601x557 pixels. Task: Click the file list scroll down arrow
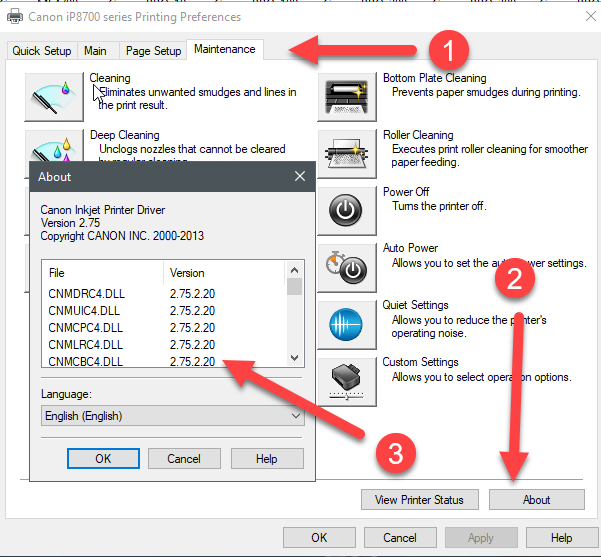294,358
